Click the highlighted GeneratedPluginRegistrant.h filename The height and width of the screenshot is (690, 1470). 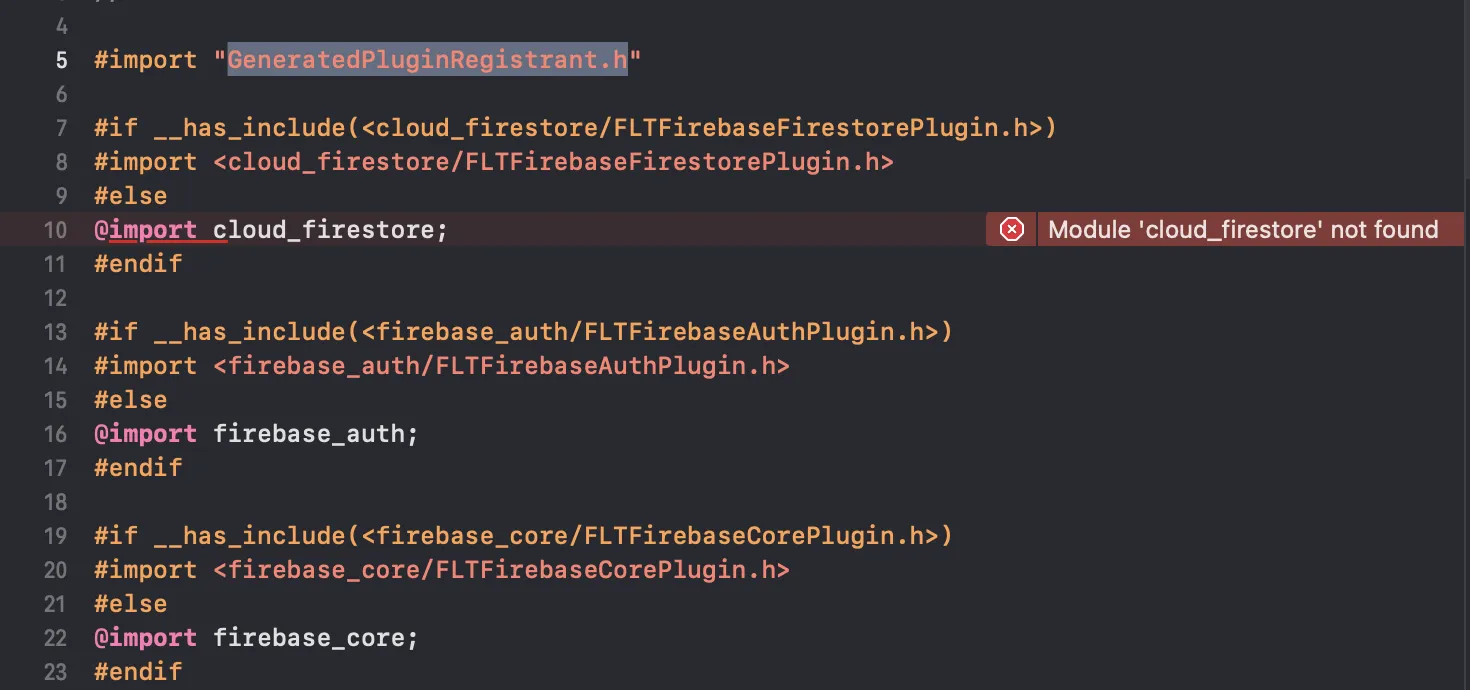427,60
